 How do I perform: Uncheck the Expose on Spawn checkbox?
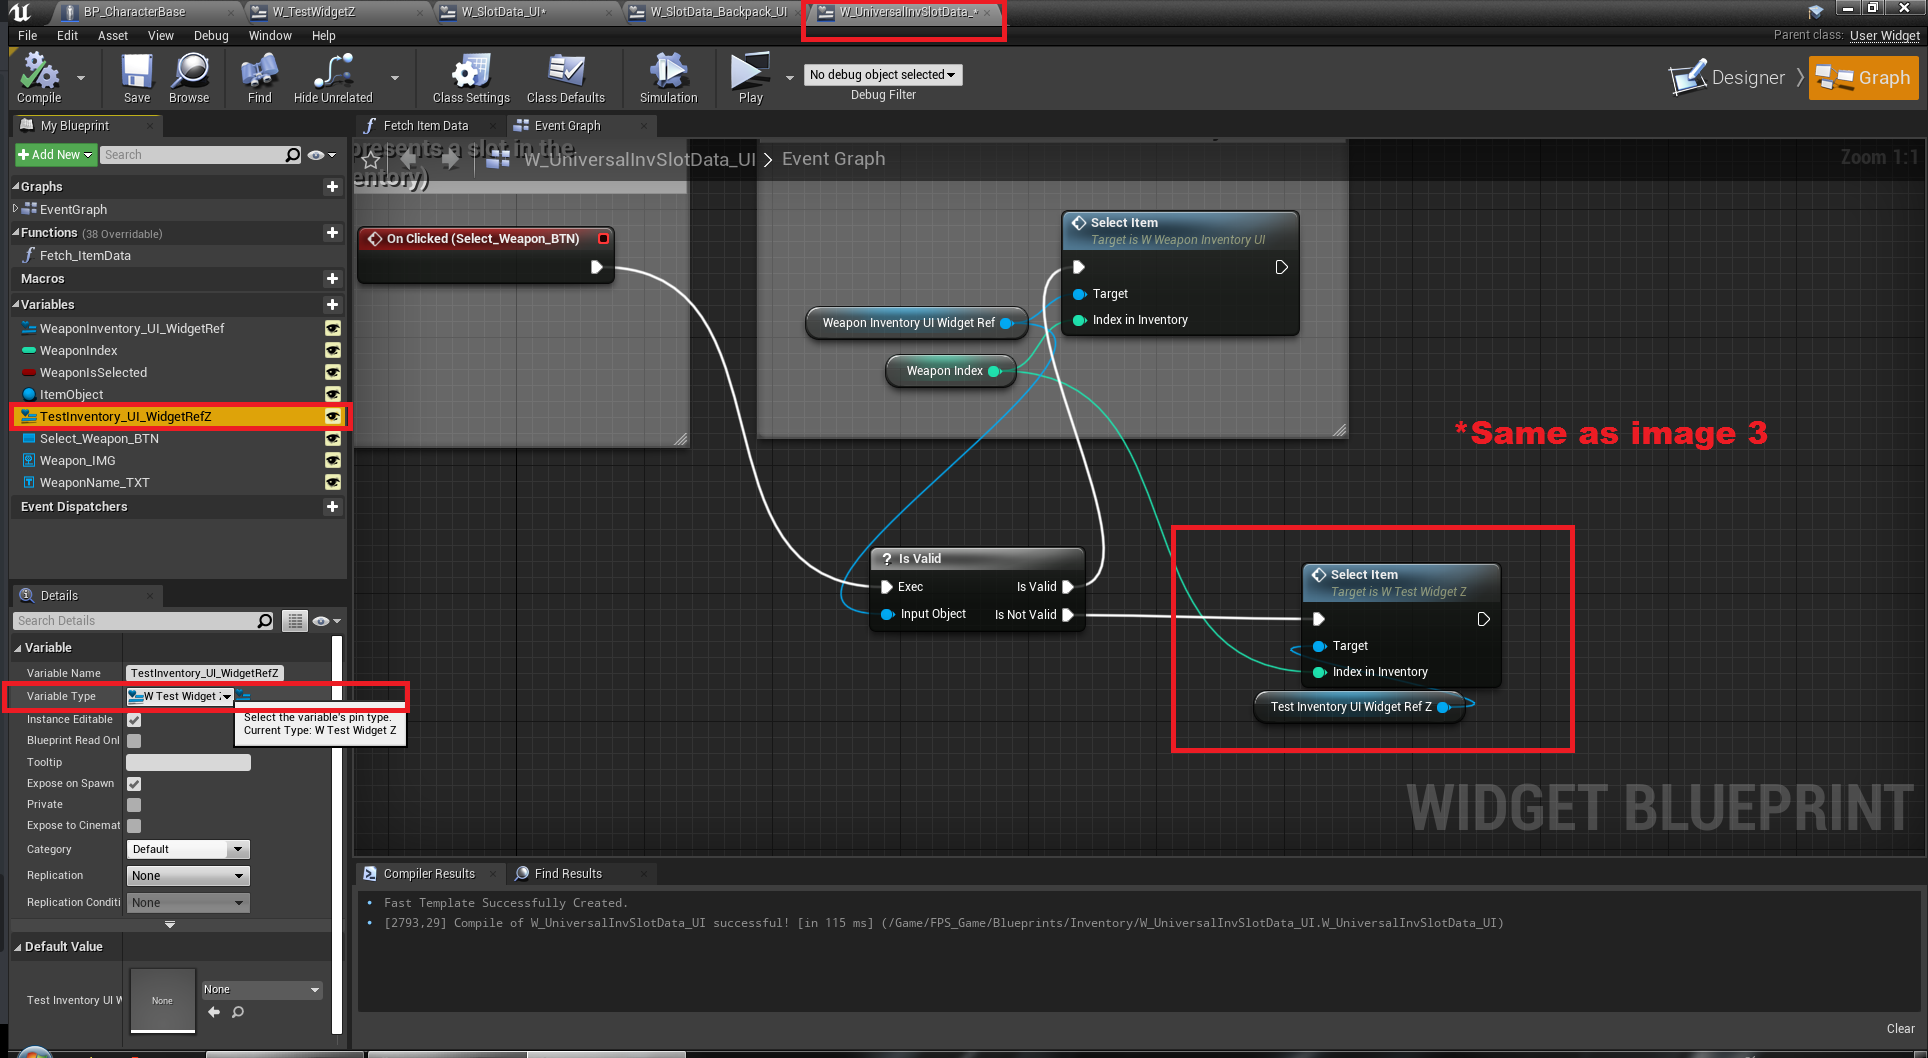[134, 784]
